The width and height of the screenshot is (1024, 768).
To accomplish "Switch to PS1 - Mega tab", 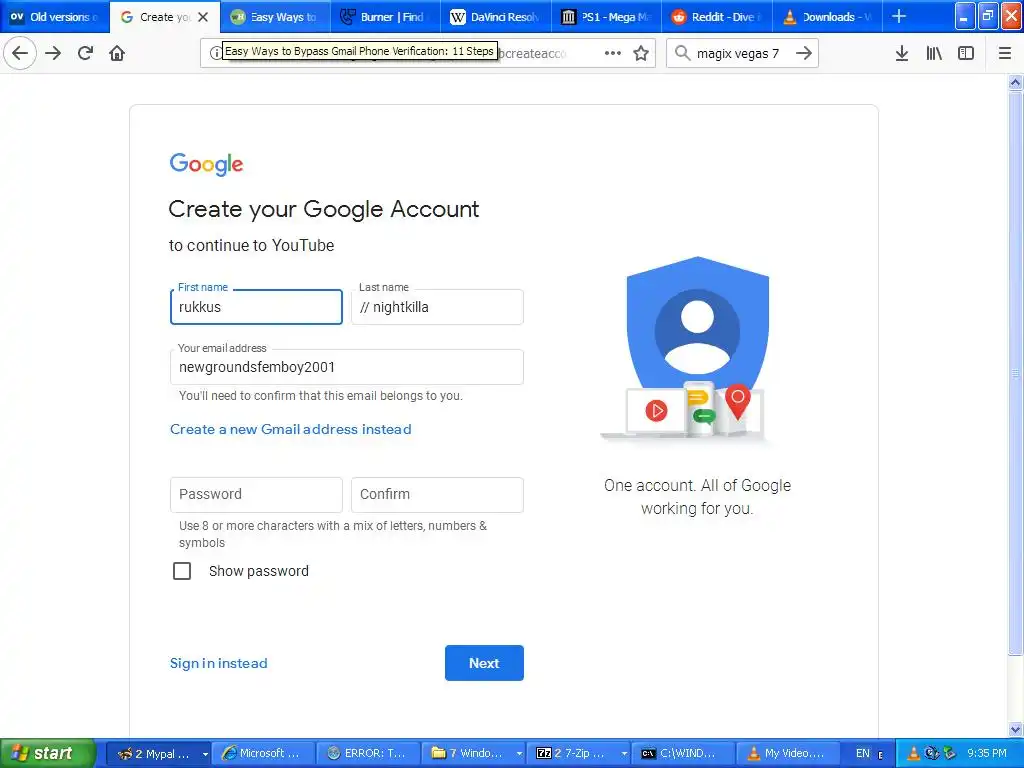I will pos(607,17).
